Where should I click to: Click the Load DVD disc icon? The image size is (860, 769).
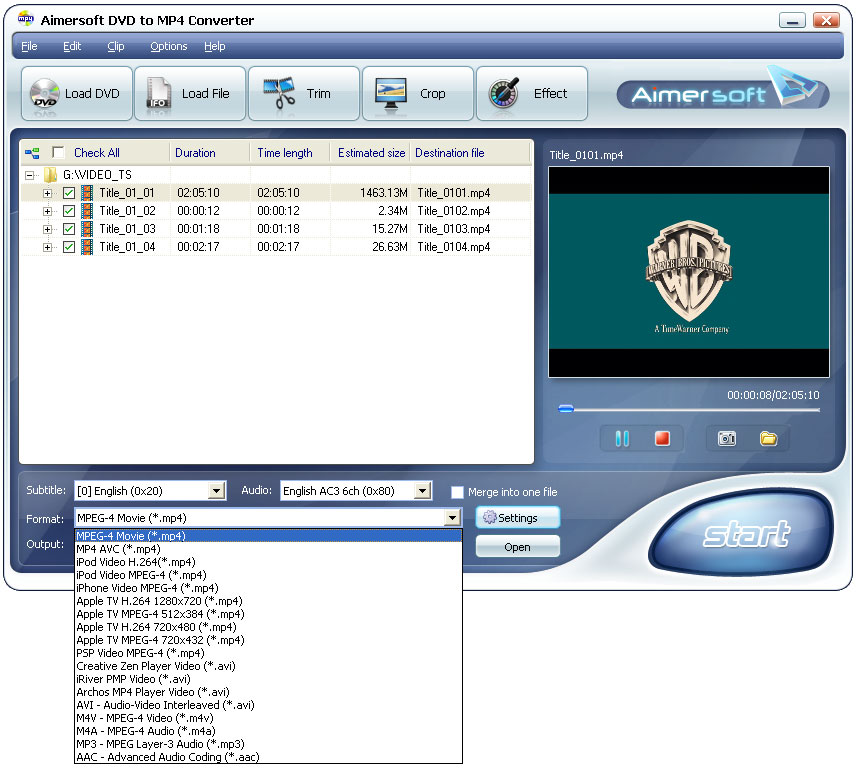click(44, 93)
